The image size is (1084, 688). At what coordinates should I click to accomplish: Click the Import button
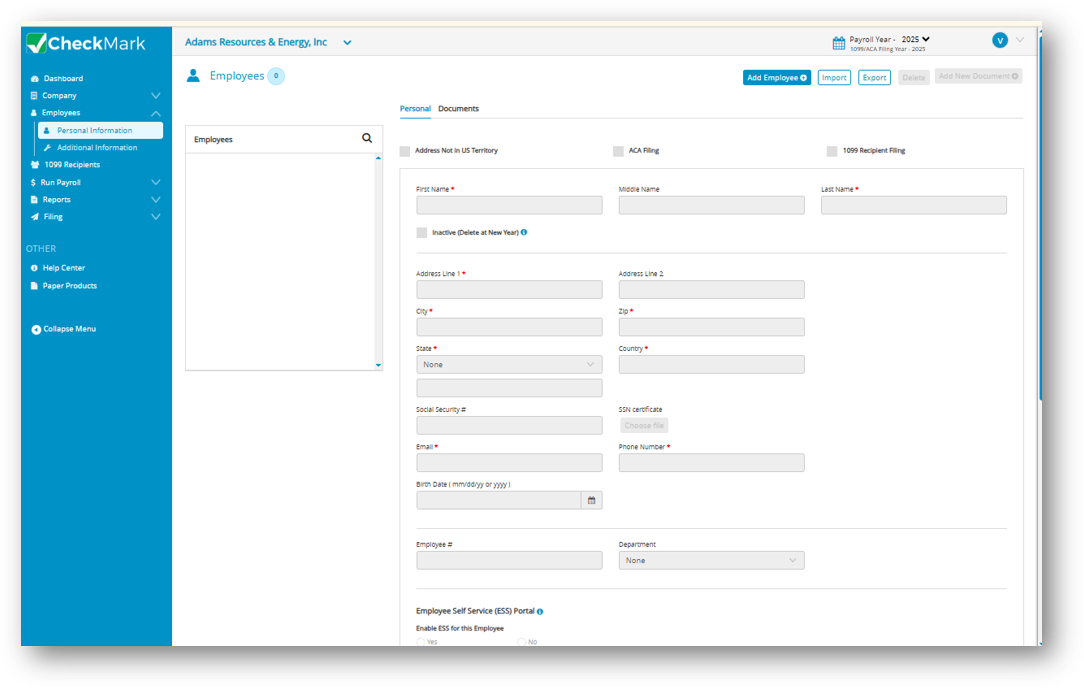tap(834, 77)
